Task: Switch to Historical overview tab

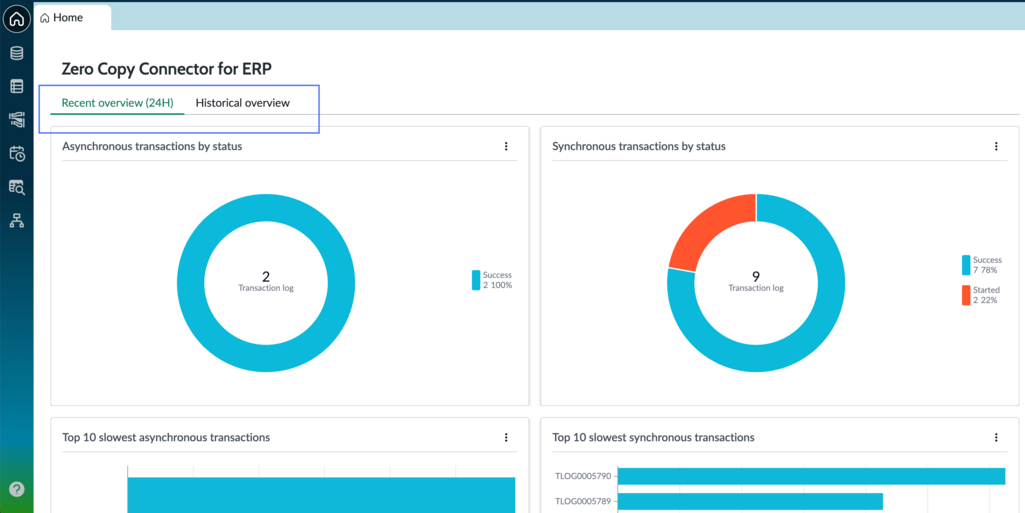Action: [243, 103]
